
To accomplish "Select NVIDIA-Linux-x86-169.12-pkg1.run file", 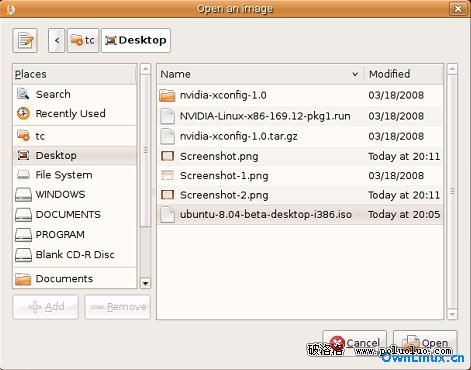I will (x=300, y=116).
